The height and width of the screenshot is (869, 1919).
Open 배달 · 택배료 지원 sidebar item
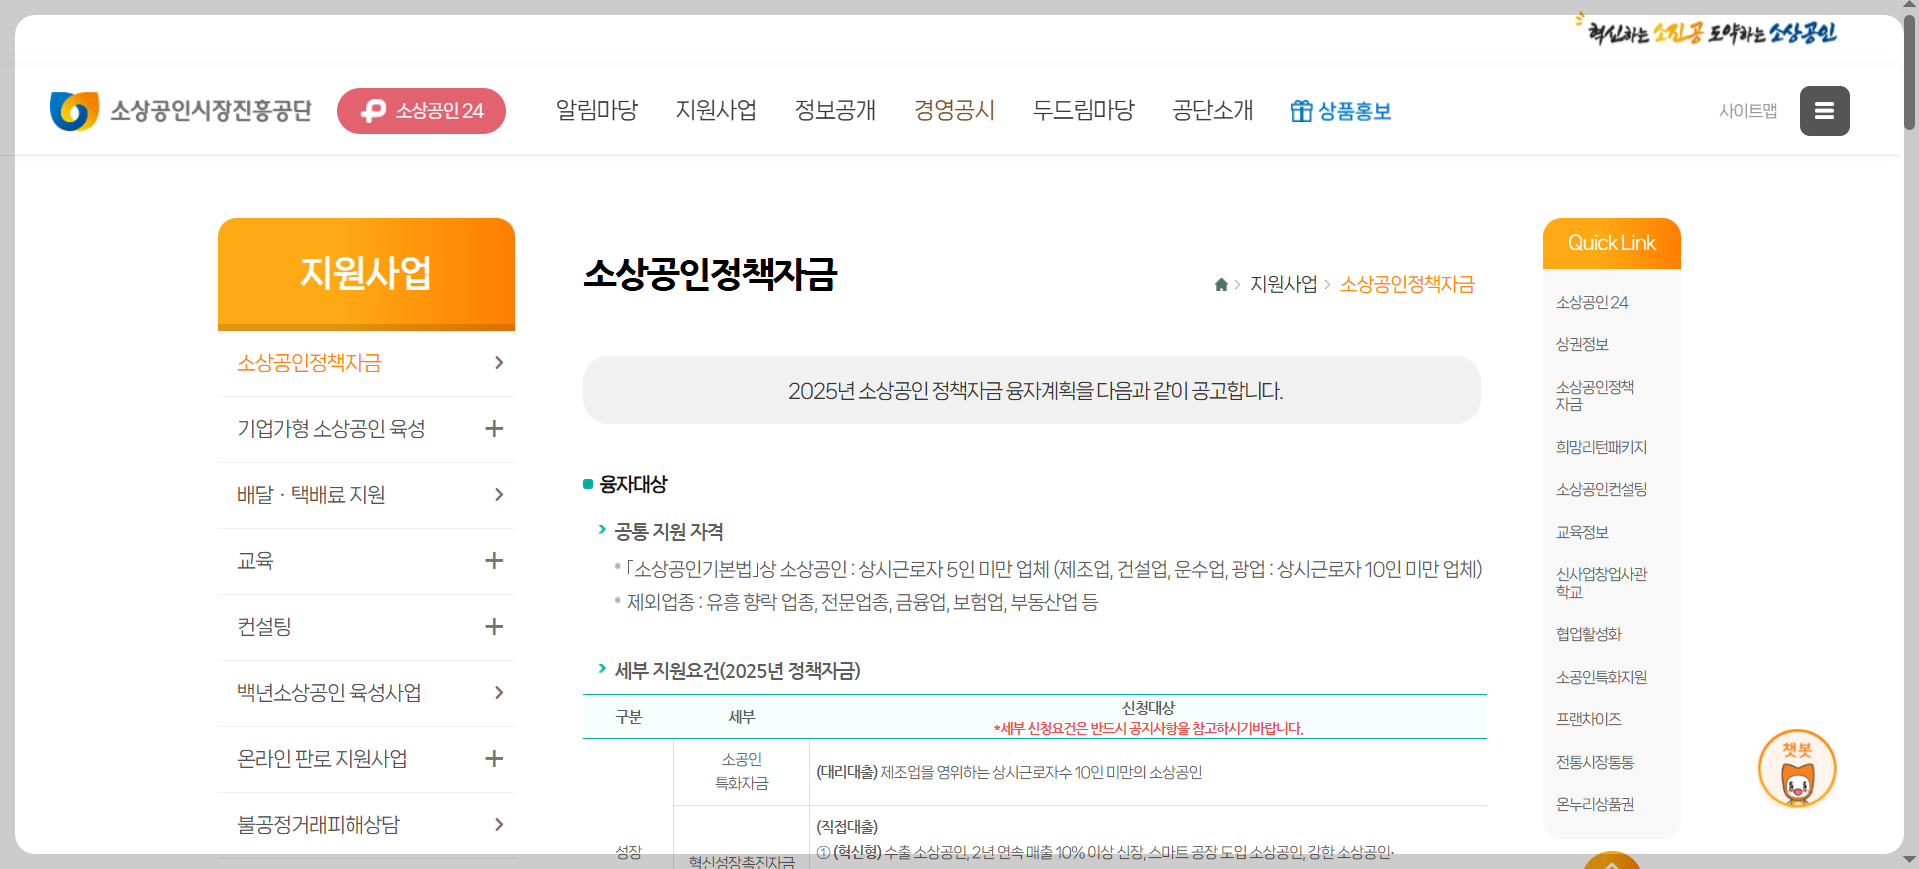tap(311, 495)
